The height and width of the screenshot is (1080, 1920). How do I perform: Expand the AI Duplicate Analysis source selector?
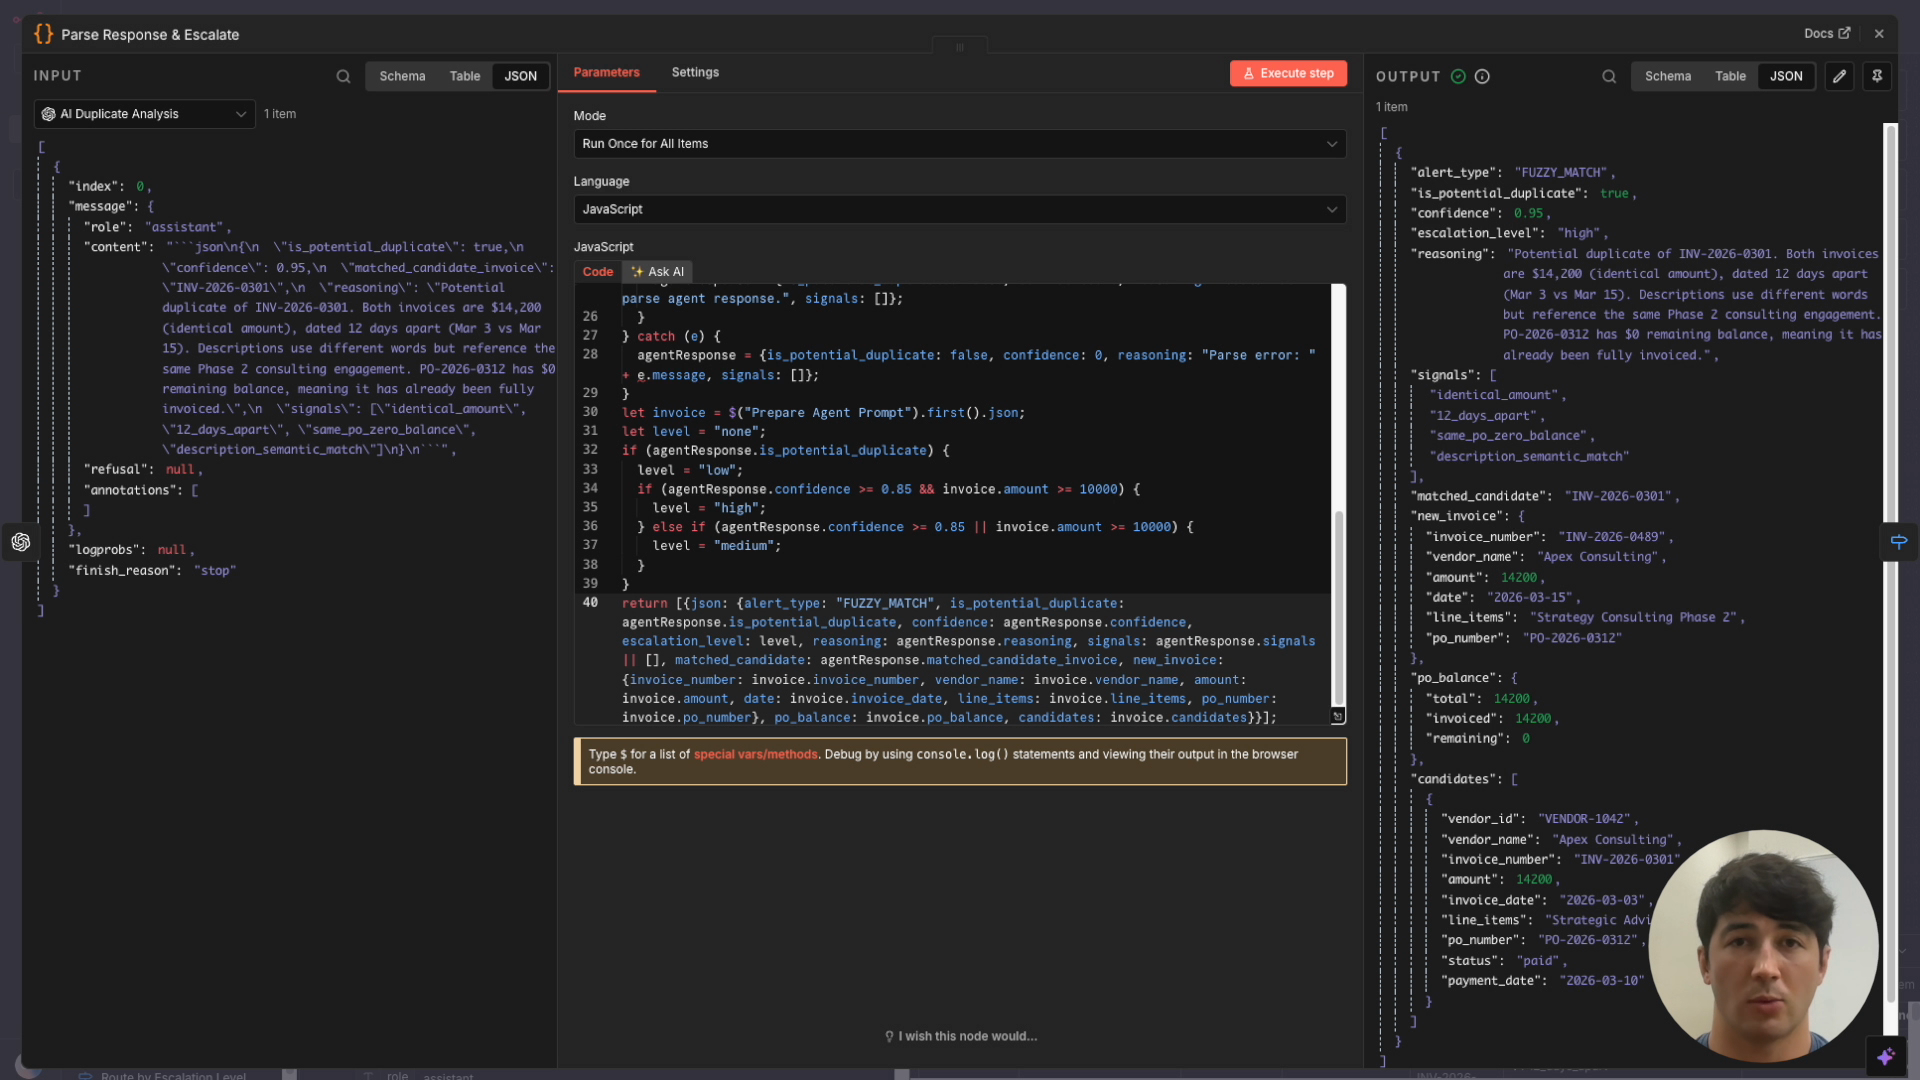145,114
